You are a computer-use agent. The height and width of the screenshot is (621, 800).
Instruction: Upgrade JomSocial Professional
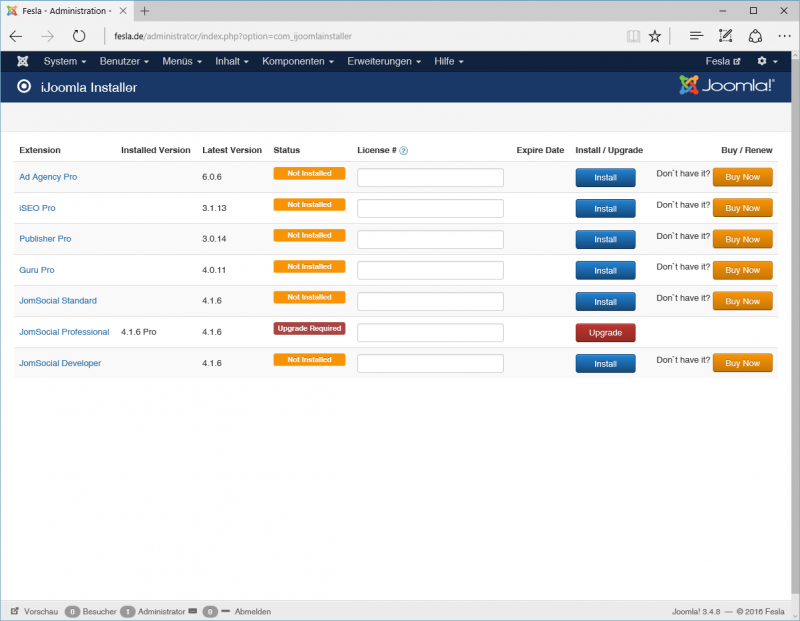click(x=605, y=333)
